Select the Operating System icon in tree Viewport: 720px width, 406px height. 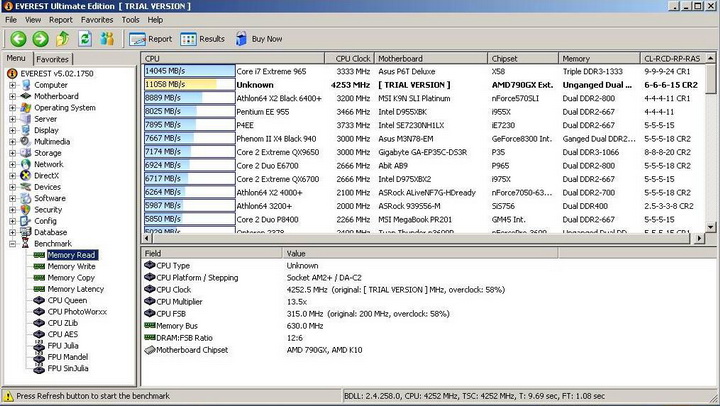coord(26,107)
